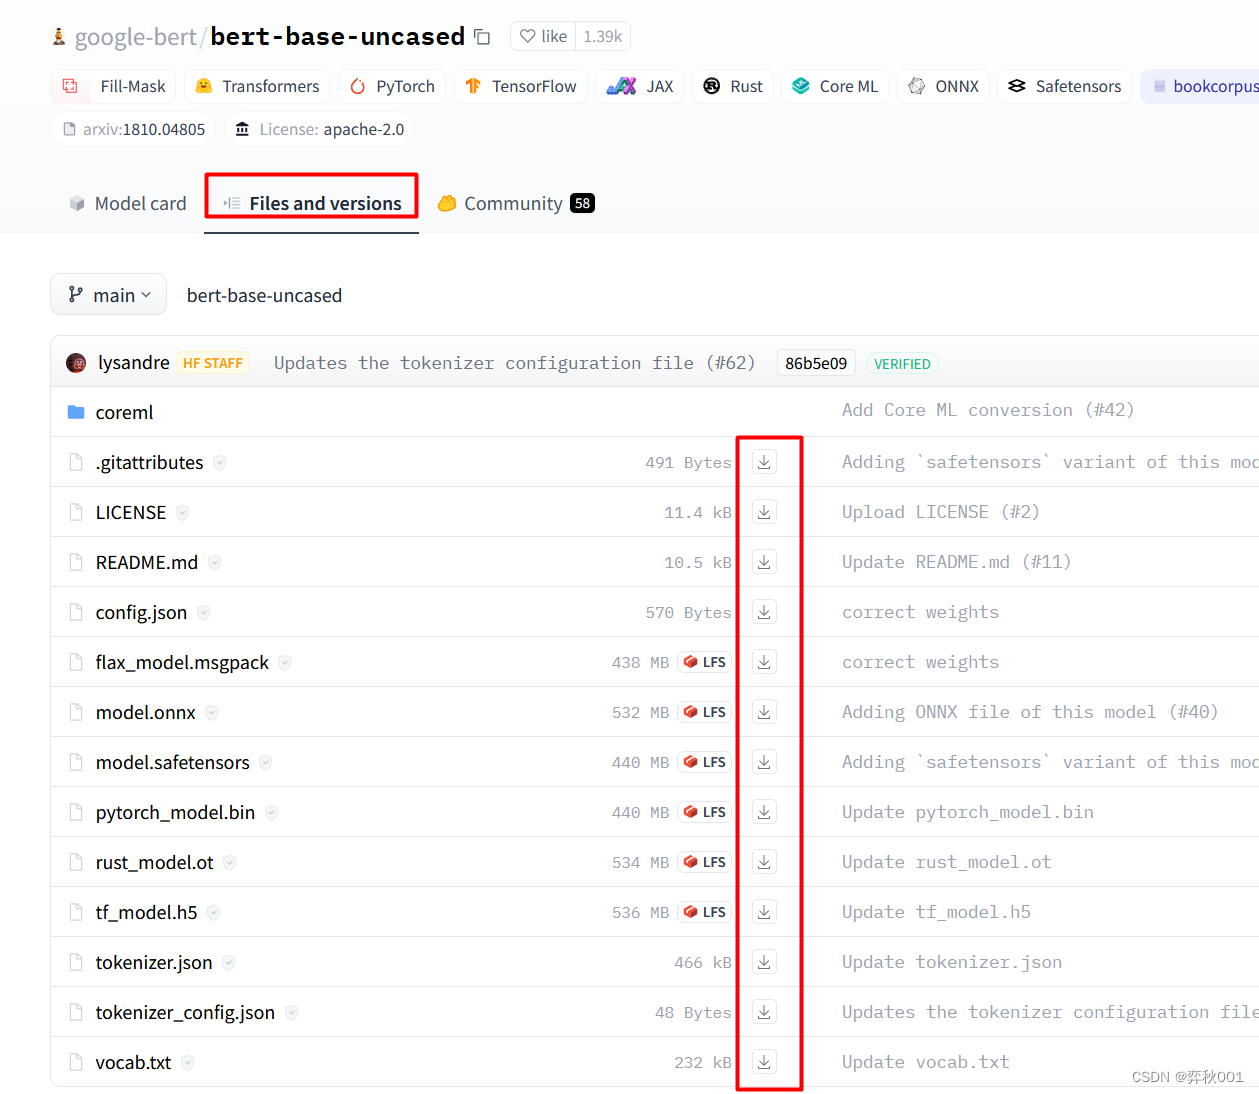The height and width of the screenshot is (1094, 1259).
Task: Click safety shield beside vocab.txt
Action: [188, 1062]
